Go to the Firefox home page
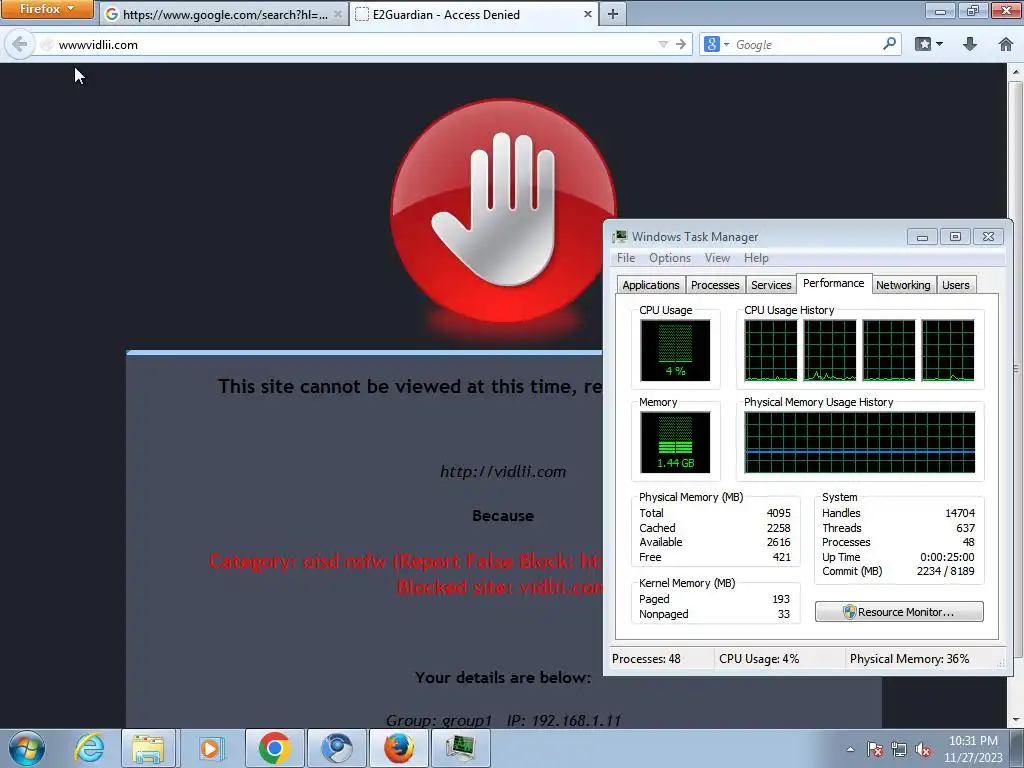 [x=1006, y=44]
